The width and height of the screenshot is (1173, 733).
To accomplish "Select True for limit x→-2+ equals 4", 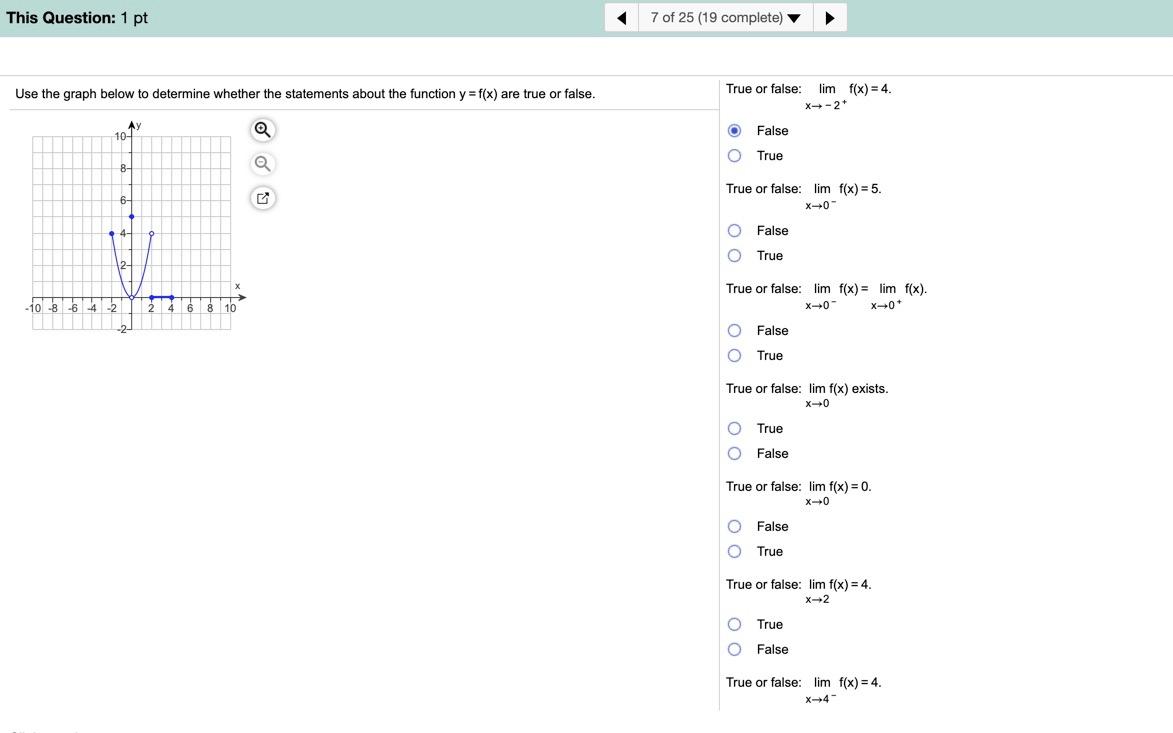I will tap(735, 156).
